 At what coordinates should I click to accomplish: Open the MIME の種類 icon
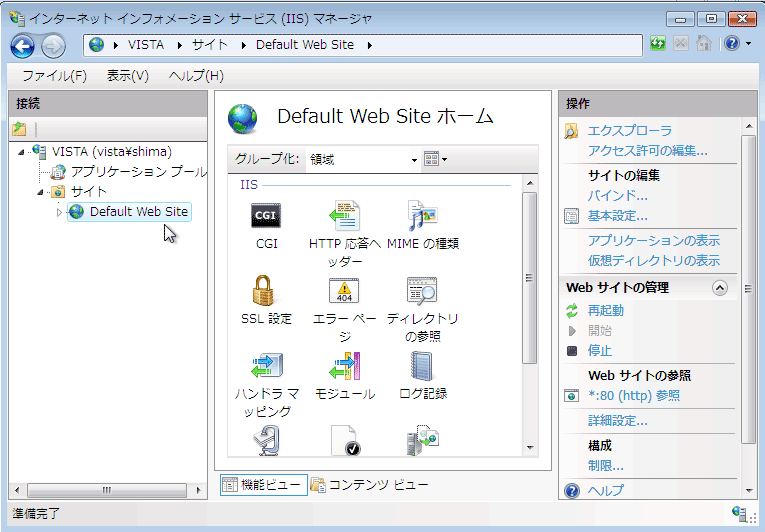tap(422, 215)
